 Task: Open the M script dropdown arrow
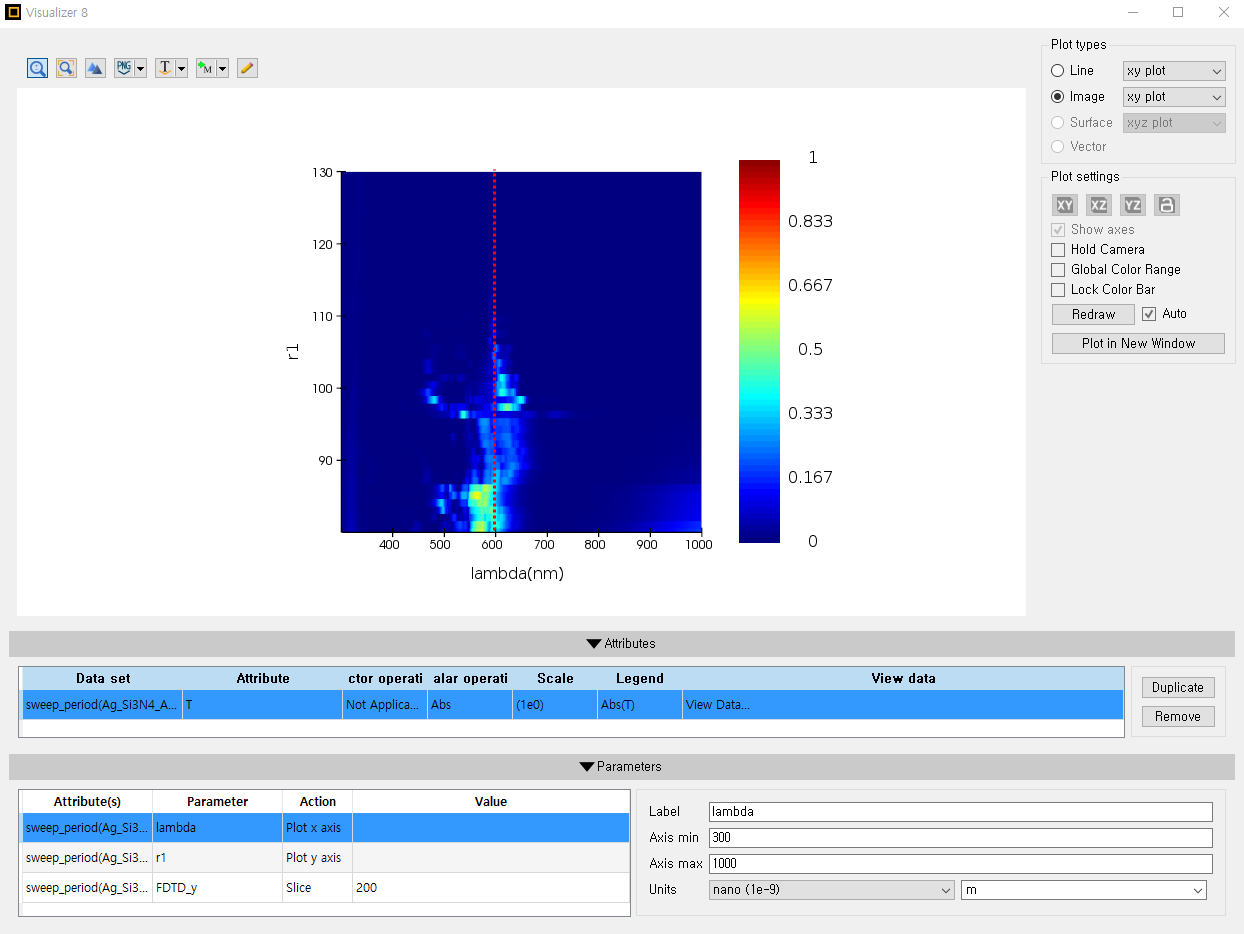[223, 69]
